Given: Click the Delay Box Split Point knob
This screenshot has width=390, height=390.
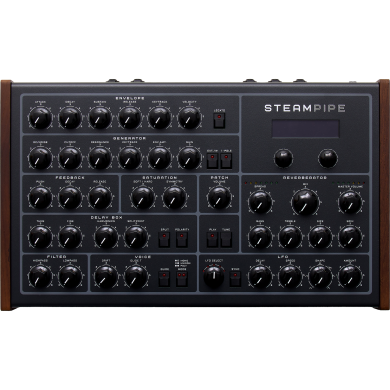Looking at the screenshot, I should tap(136, 237).
